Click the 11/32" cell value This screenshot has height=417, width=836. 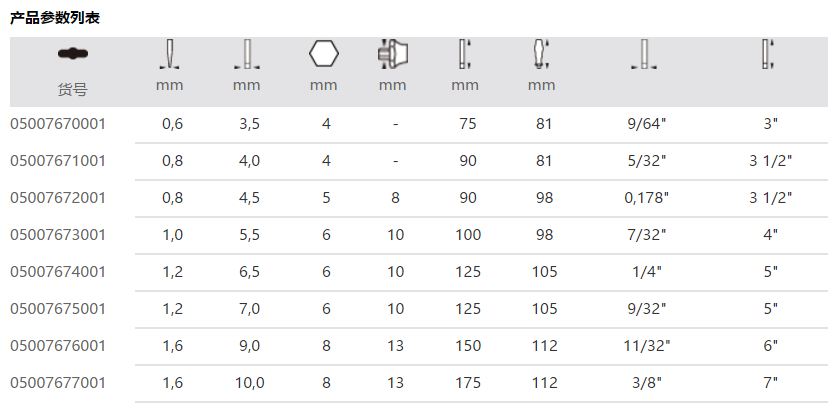(x=646, y=346)
